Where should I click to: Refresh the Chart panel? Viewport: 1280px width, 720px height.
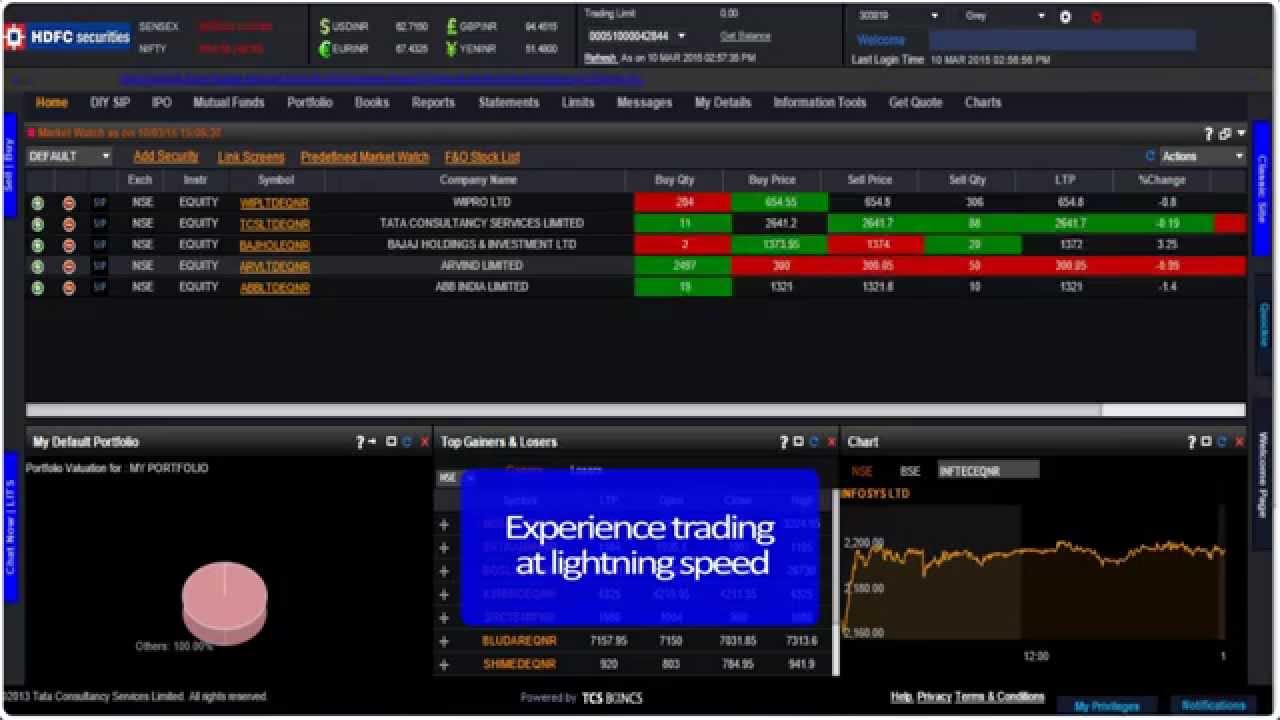pos(1222,442)
